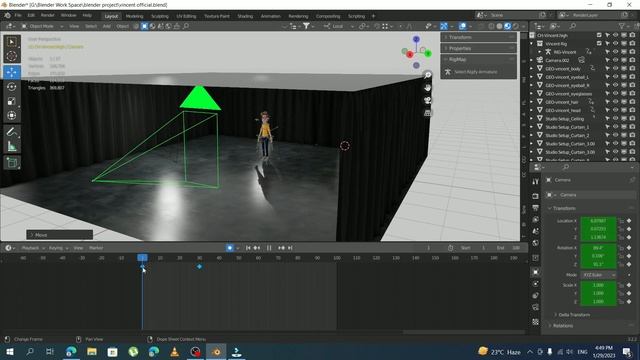Open the Render properties tab
The height and width of the screenshot is (360, 640).
536,196
